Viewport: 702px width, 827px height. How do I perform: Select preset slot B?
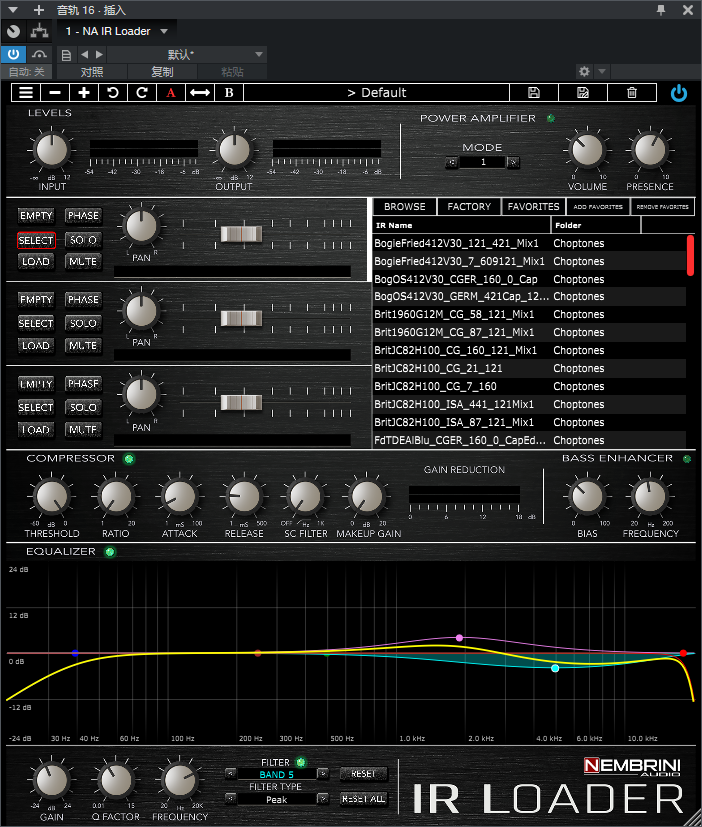click(229, 93)
